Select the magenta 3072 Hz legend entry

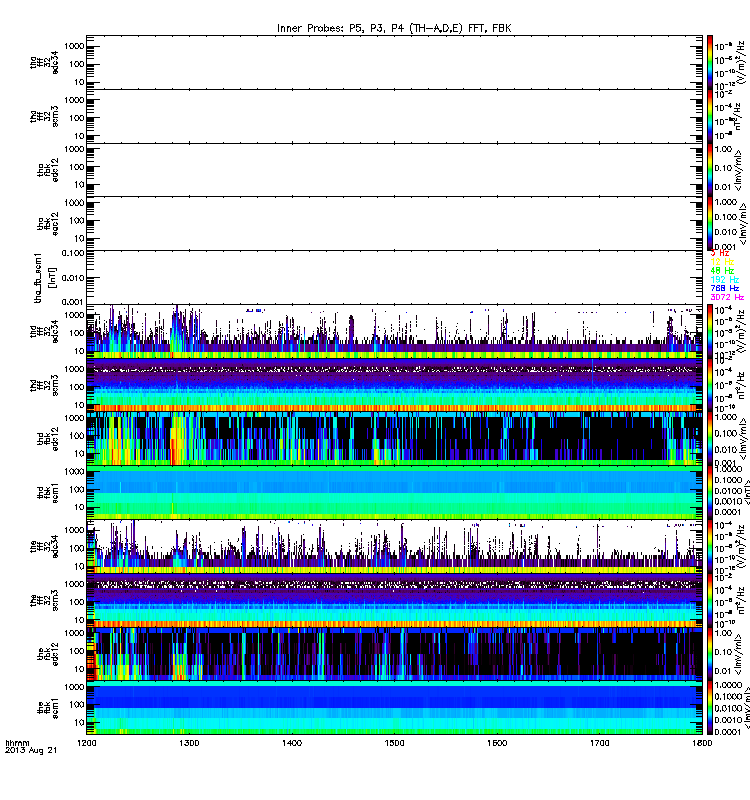tap(726, 297)
